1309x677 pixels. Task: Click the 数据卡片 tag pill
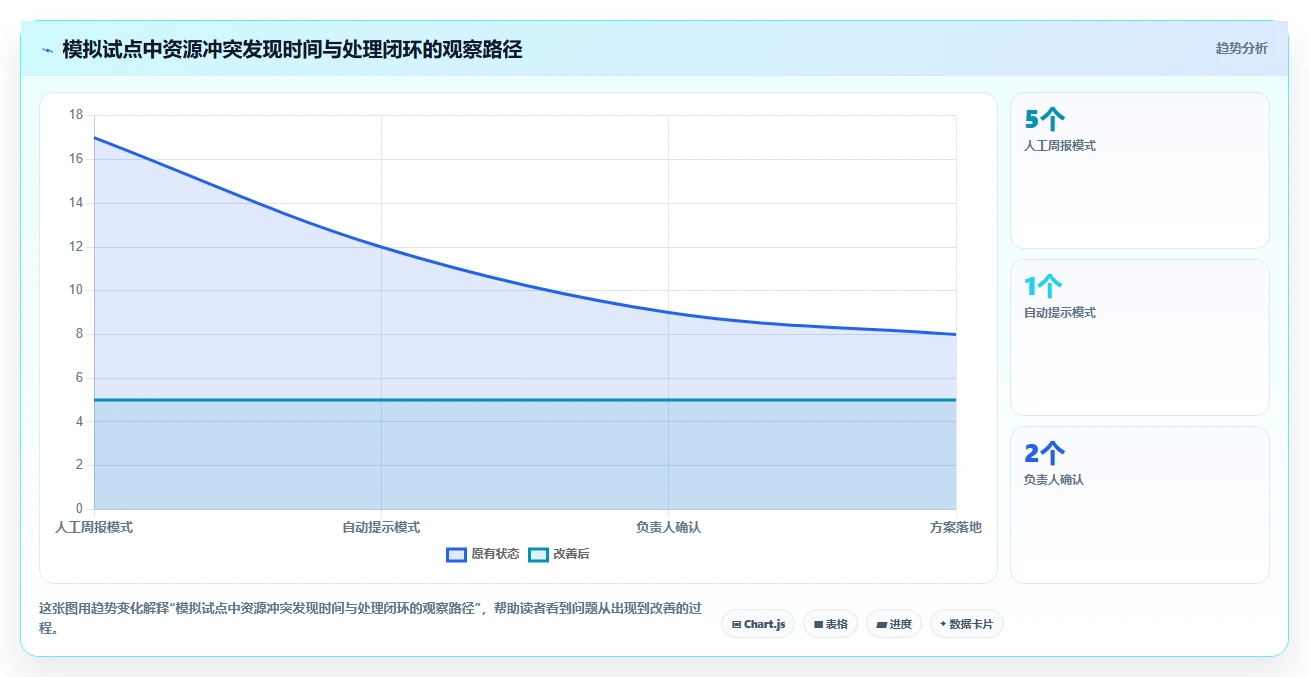(x=966, y=624)
